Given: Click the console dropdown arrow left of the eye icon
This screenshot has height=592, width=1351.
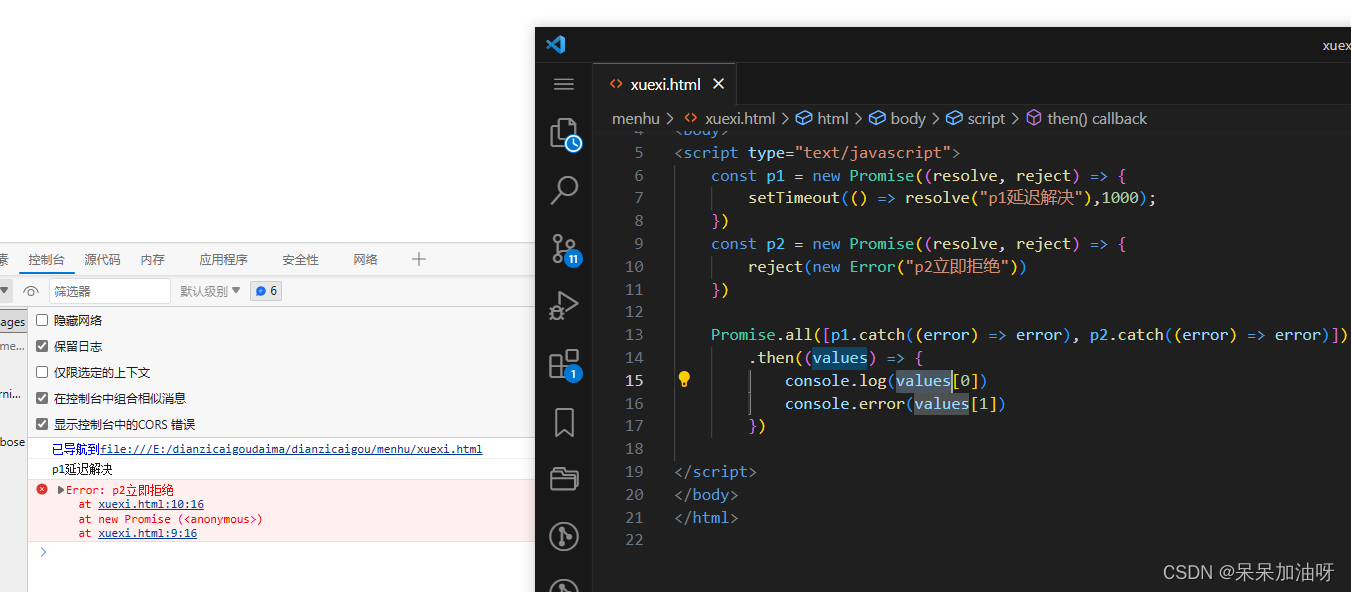Looking at the screenshot, I should click(5, 291).
